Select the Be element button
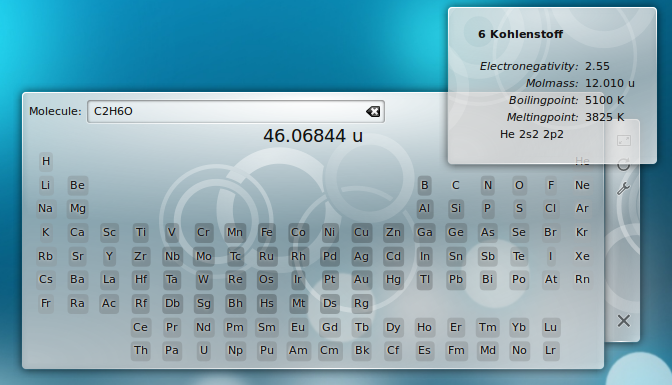 pyautogui.click(x=77, y=185)
